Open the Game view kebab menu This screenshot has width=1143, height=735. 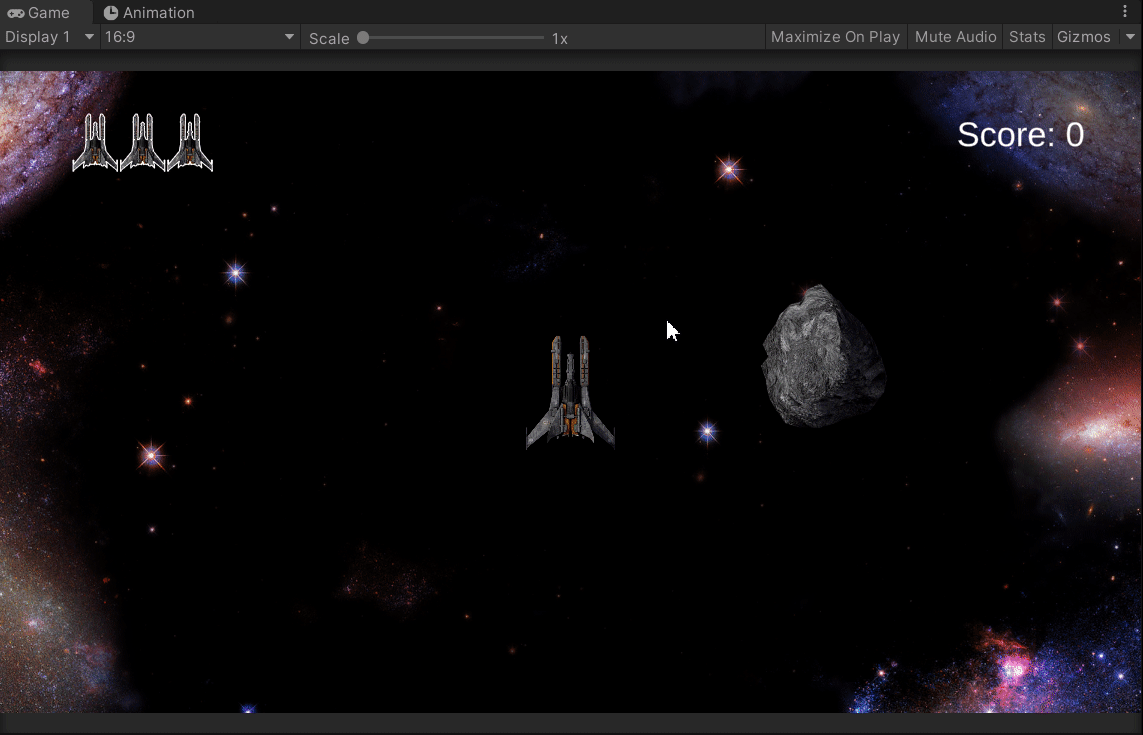tap(1126, 11)
